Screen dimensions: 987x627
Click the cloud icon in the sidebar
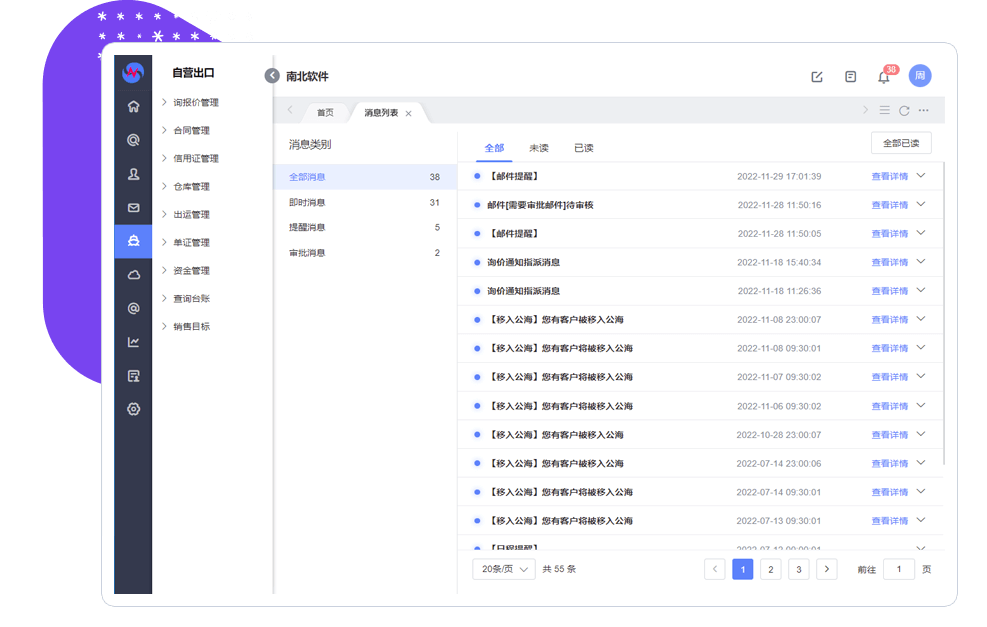tap(133, 275)
